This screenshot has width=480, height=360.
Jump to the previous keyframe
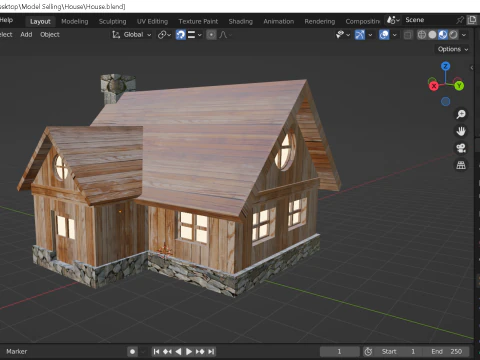167,351
